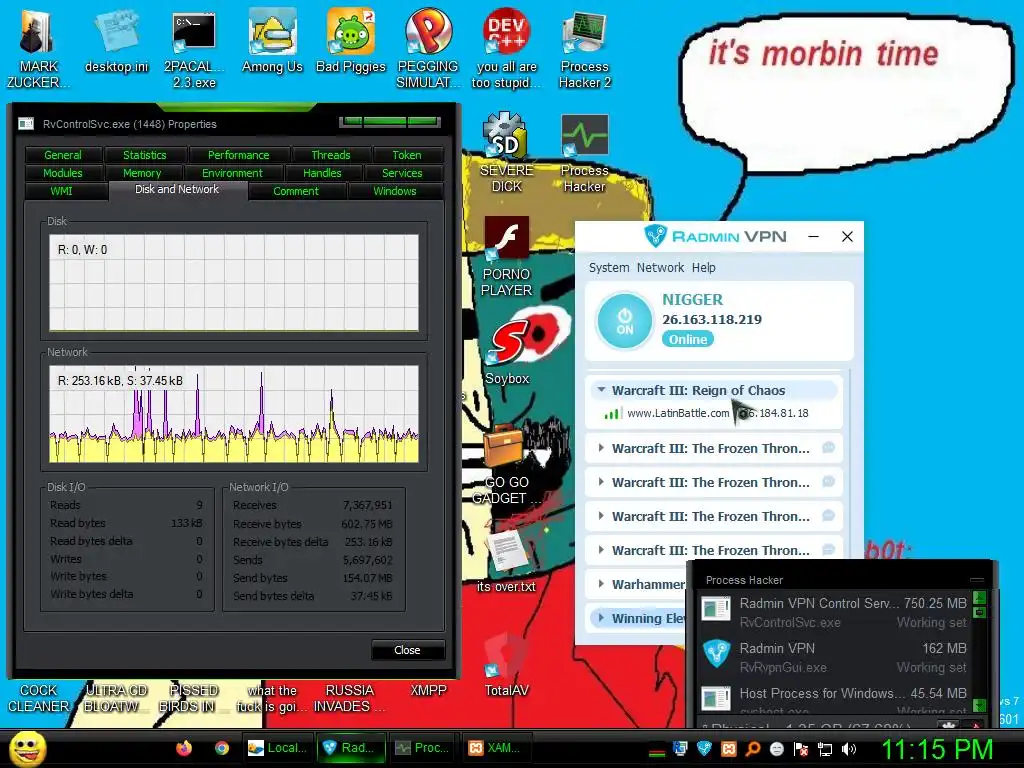
Task: Click the Process Hacker graph tray icon
Action: pos(656,751)
